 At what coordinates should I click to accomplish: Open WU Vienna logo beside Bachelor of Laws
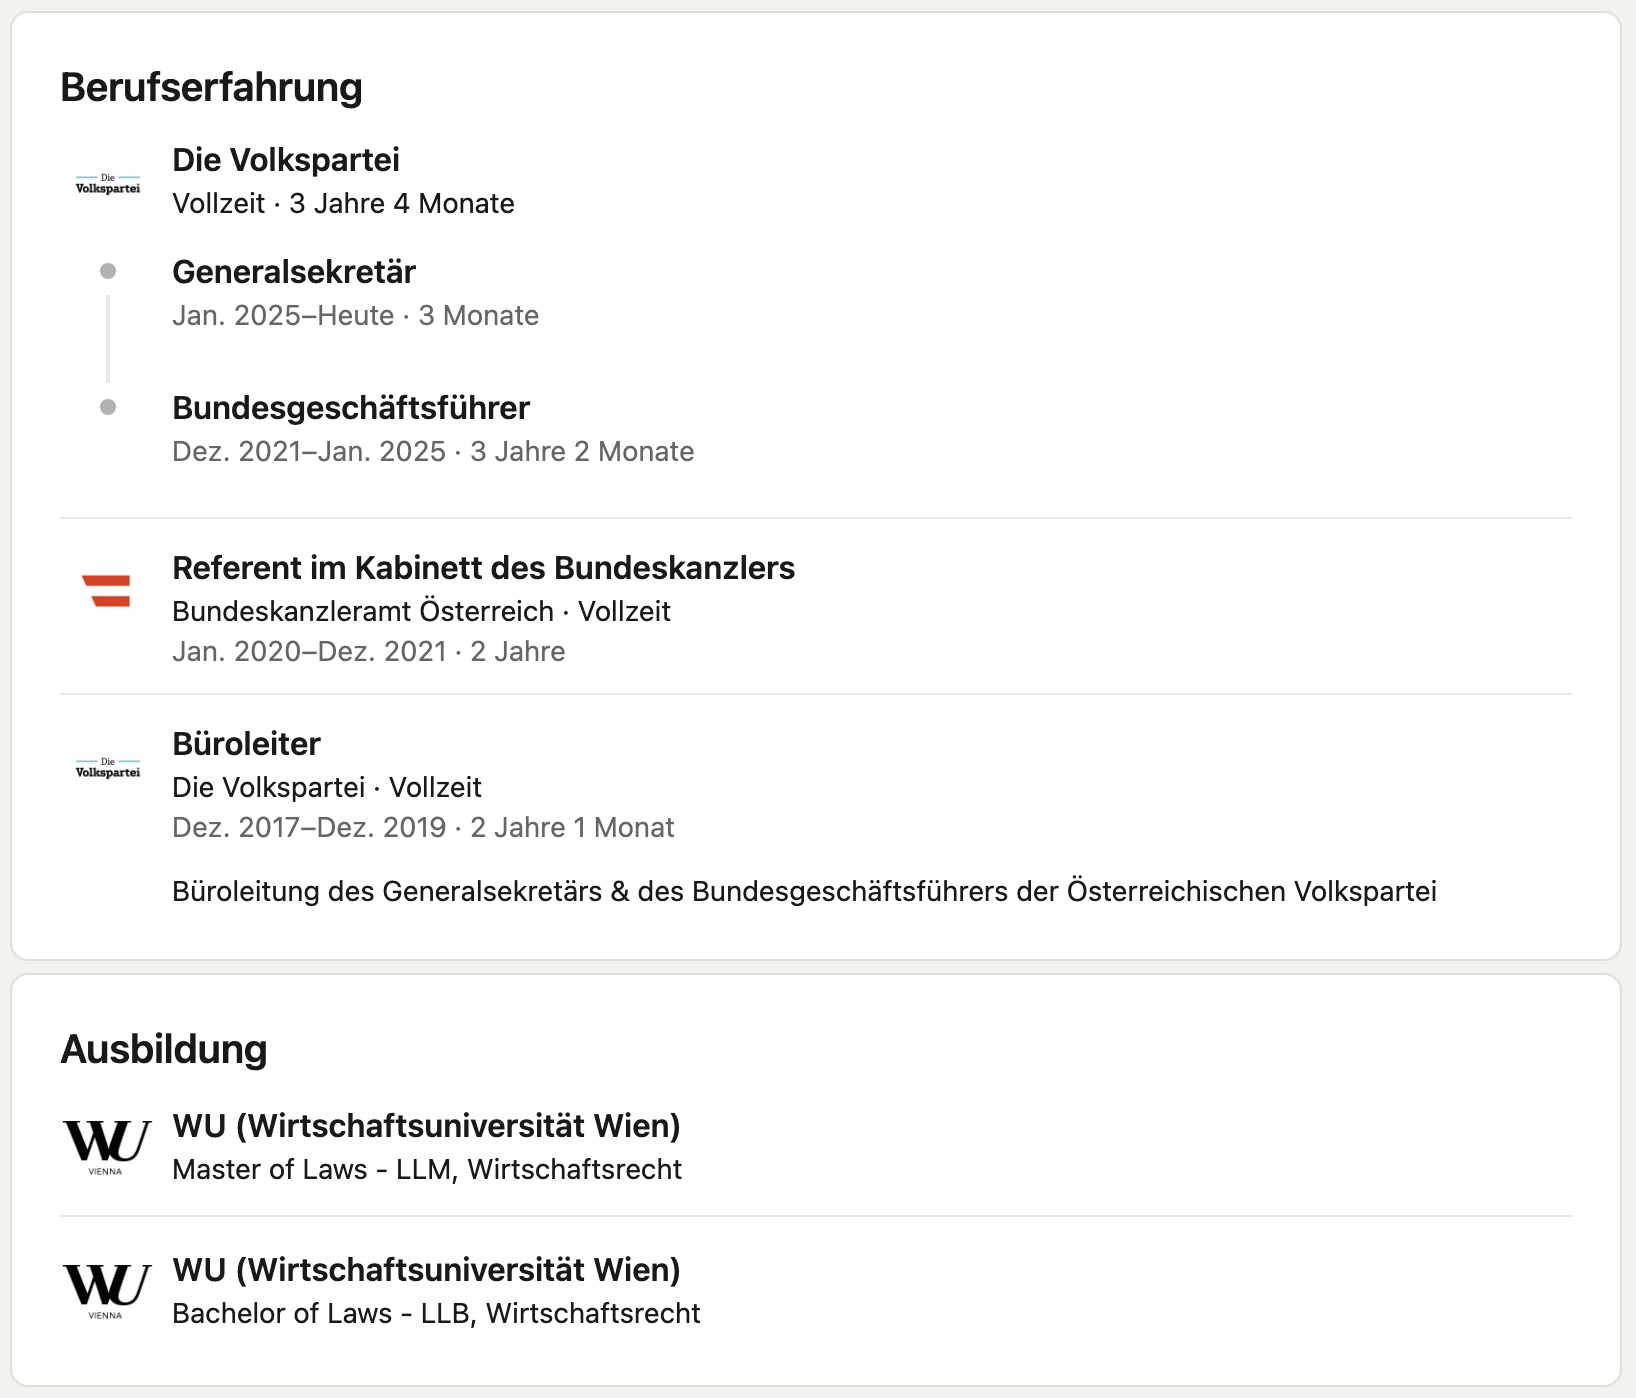tap(107, 1291)
